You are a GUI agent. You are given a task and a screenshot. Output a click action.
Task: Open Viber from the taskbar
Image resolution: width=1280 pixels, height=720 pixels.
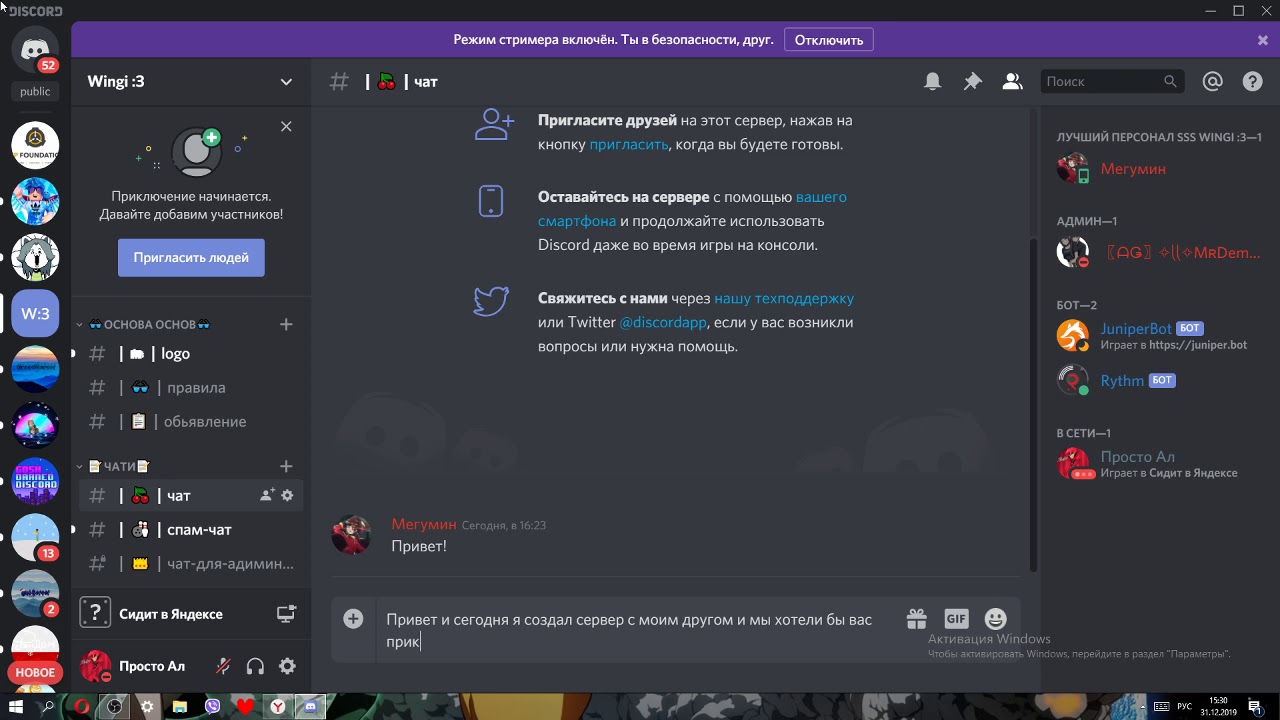212,706
